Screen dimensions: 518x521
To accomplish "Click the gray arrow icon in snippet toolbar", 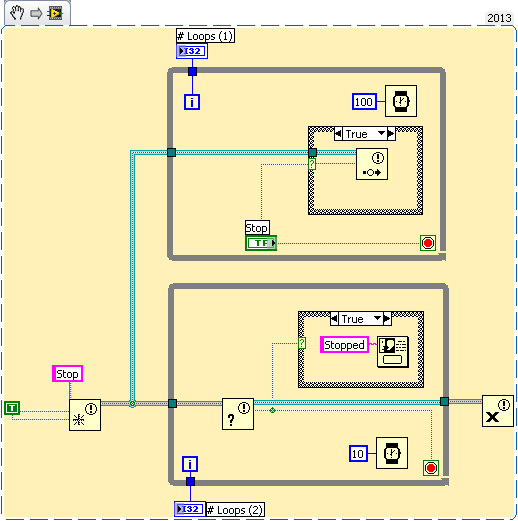I will [x=36, y=14].
